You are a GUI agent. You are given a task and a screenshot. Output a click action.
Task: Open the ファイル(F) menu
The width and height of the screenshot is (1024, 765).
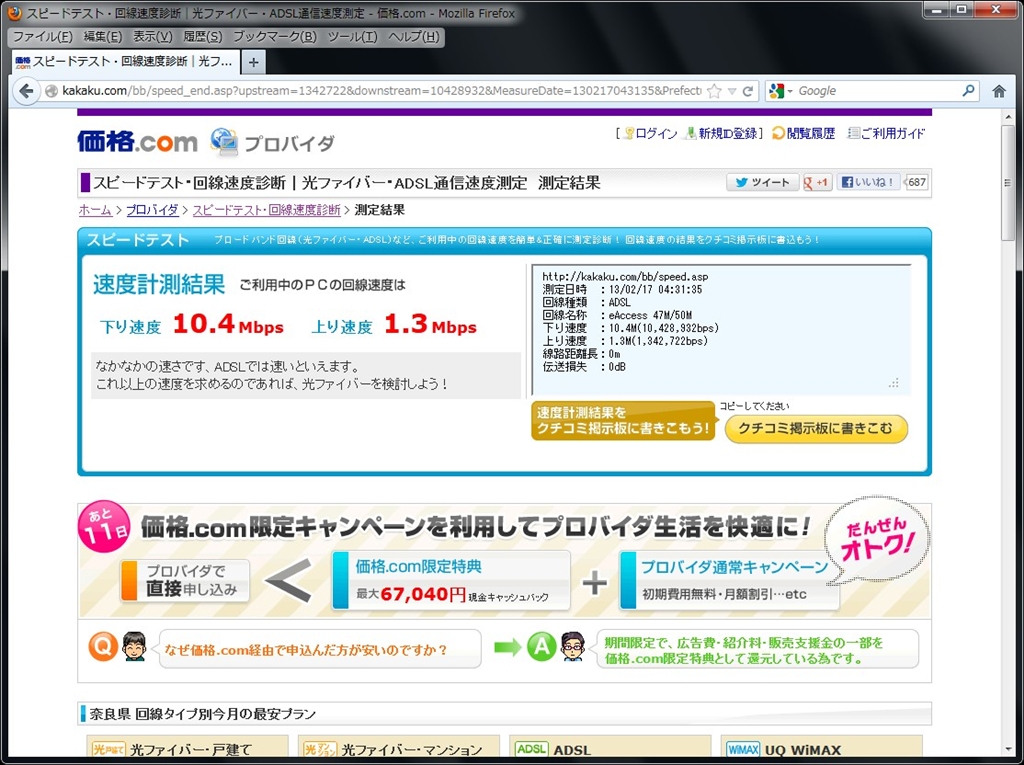point(42,37)
